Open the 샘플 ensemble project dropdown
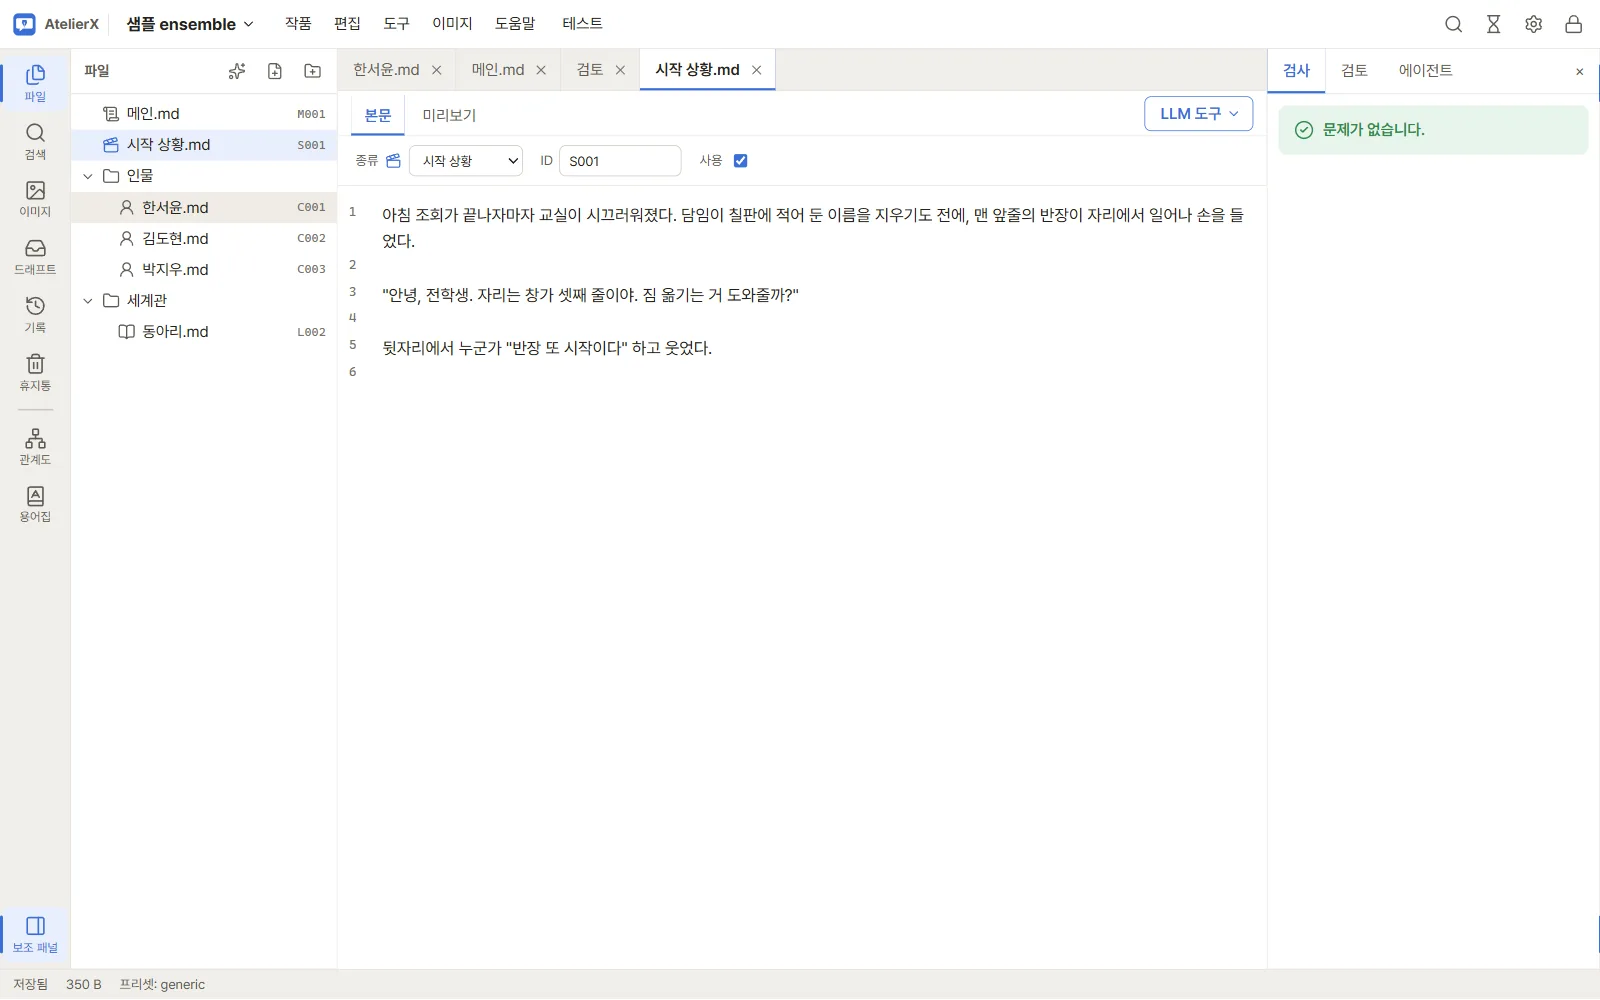Screen dimensions: 1600x1000 [x=190, y=24]
